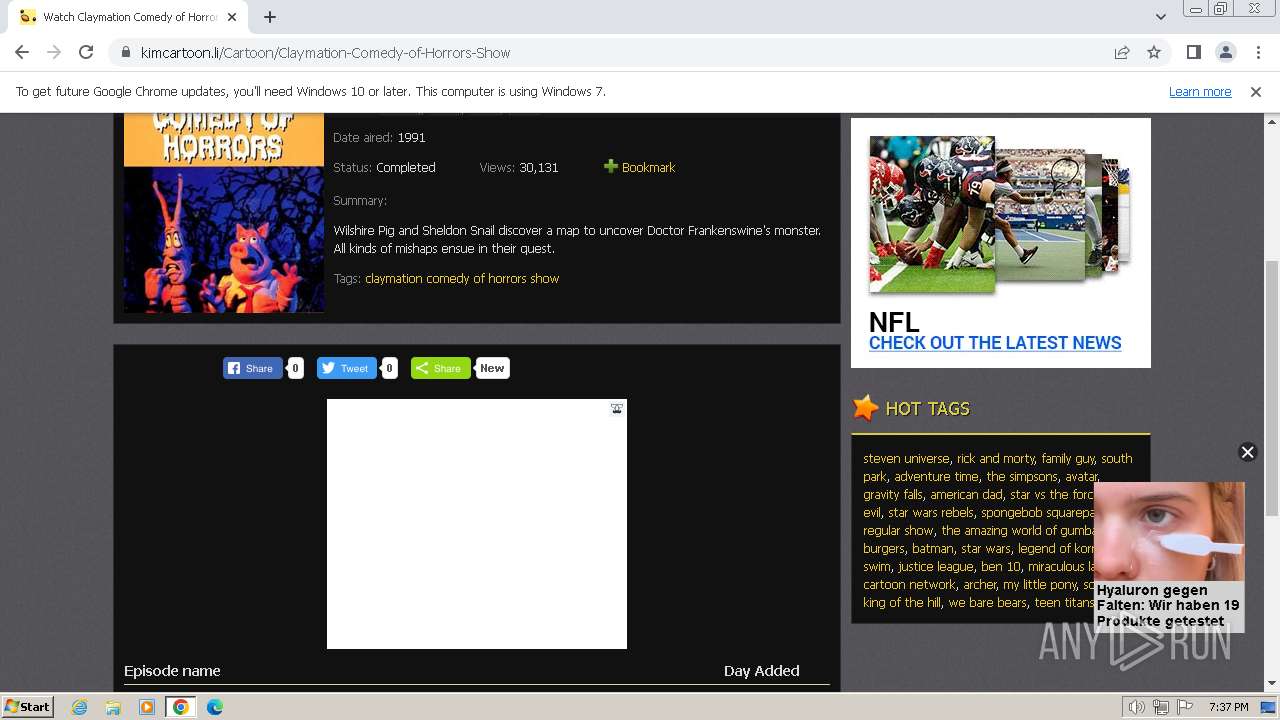
Task: Open the regular show hot tag
Action: coord(898,530)
